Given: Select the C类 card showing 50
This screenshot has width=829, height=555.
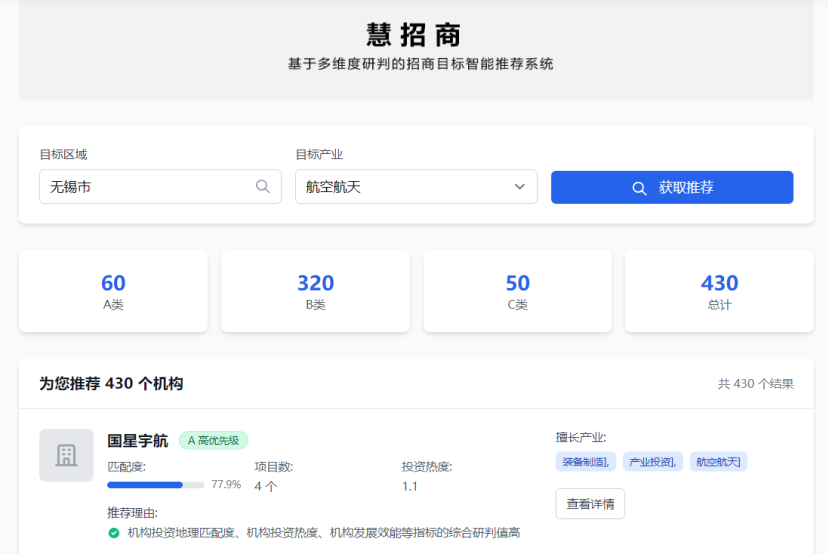Looking at the screenshot, I should pyautogui.click(x=517, y=291).
